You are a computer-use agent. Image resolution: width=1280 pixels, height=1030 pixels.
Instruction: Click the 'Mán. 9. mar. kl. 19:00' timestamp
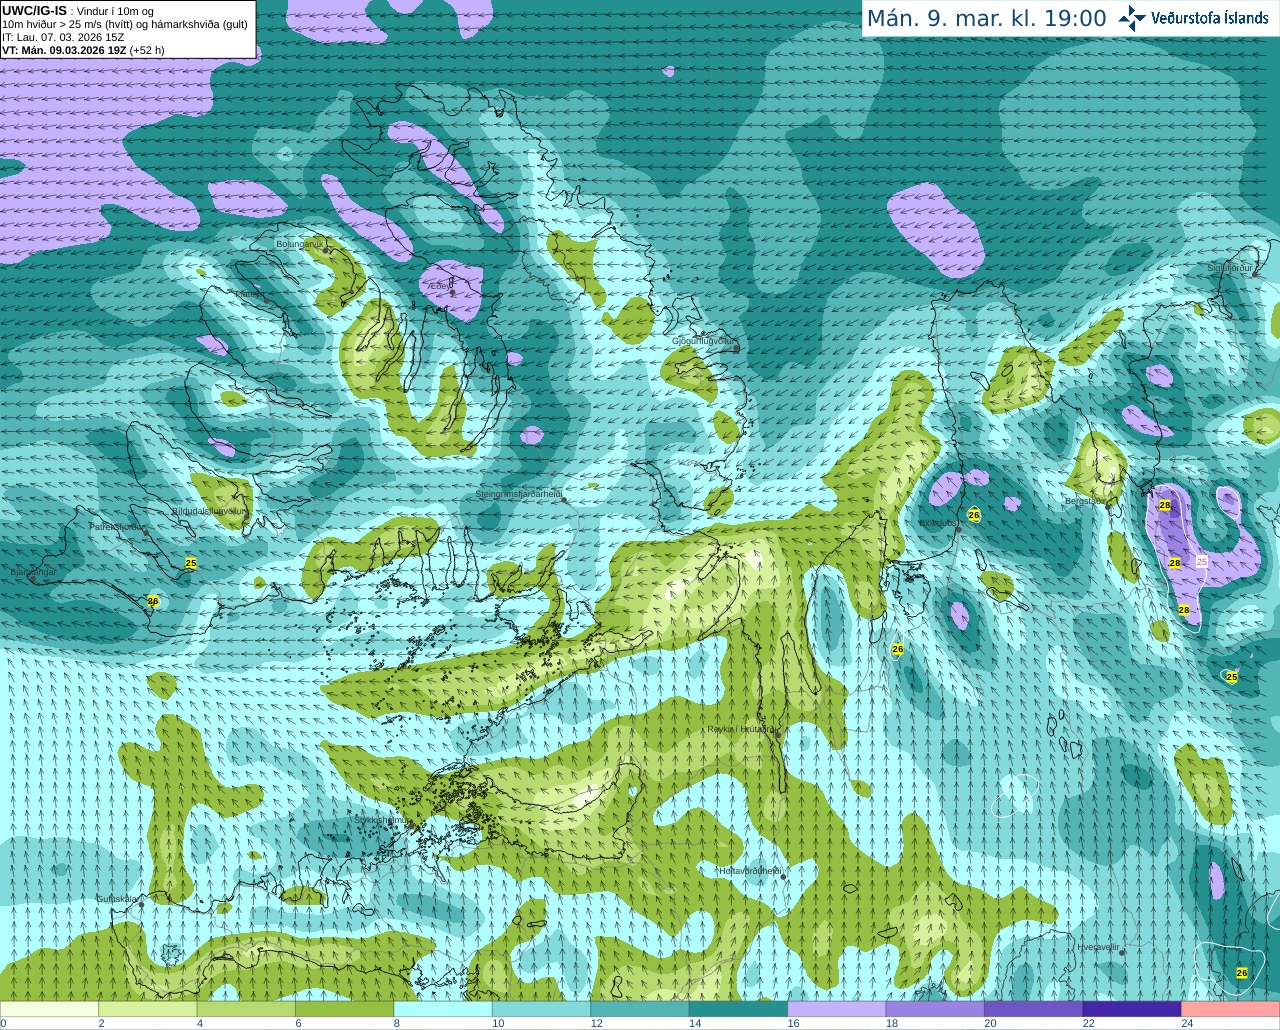(986, 18)
